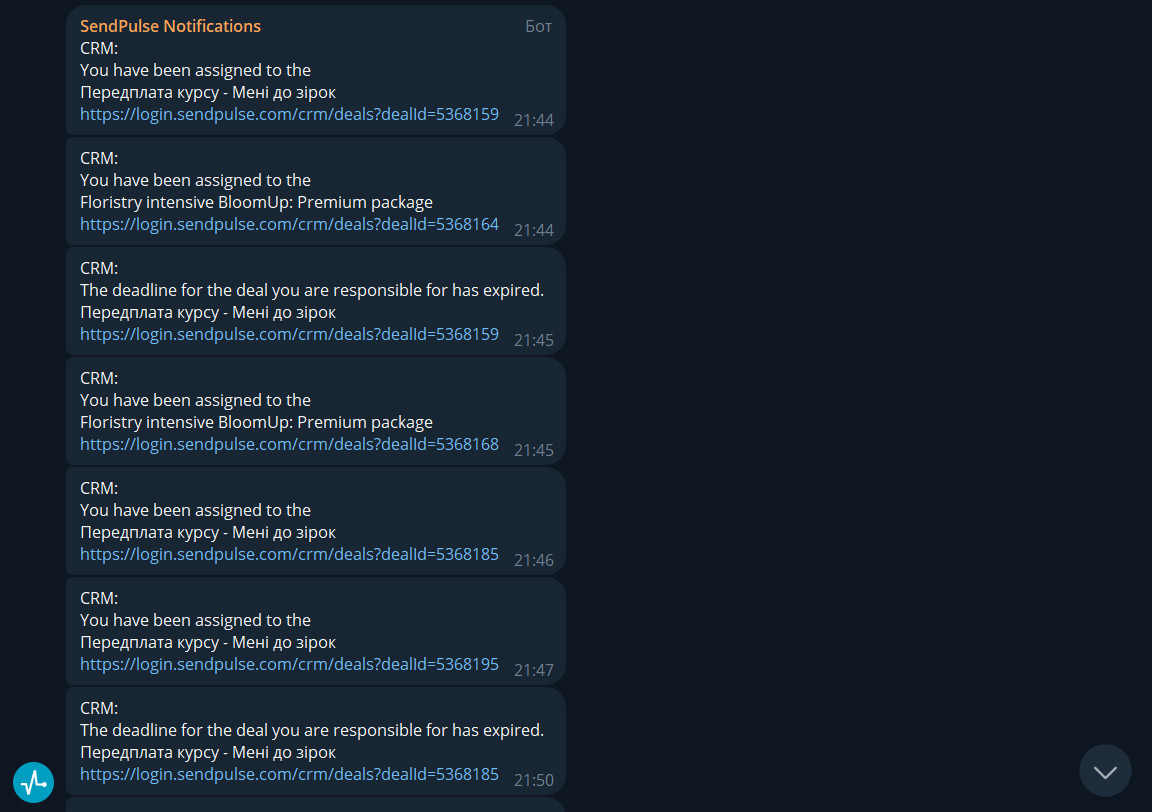Click the 21:50 message timestamp
Screen dimensions: 1152x812
533,781
